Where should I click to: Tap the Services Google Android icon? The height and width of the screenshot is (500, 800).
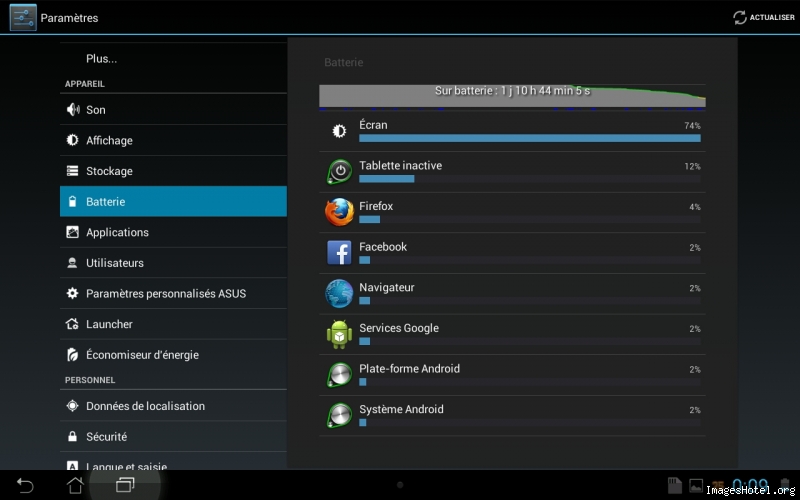point(339,334)
